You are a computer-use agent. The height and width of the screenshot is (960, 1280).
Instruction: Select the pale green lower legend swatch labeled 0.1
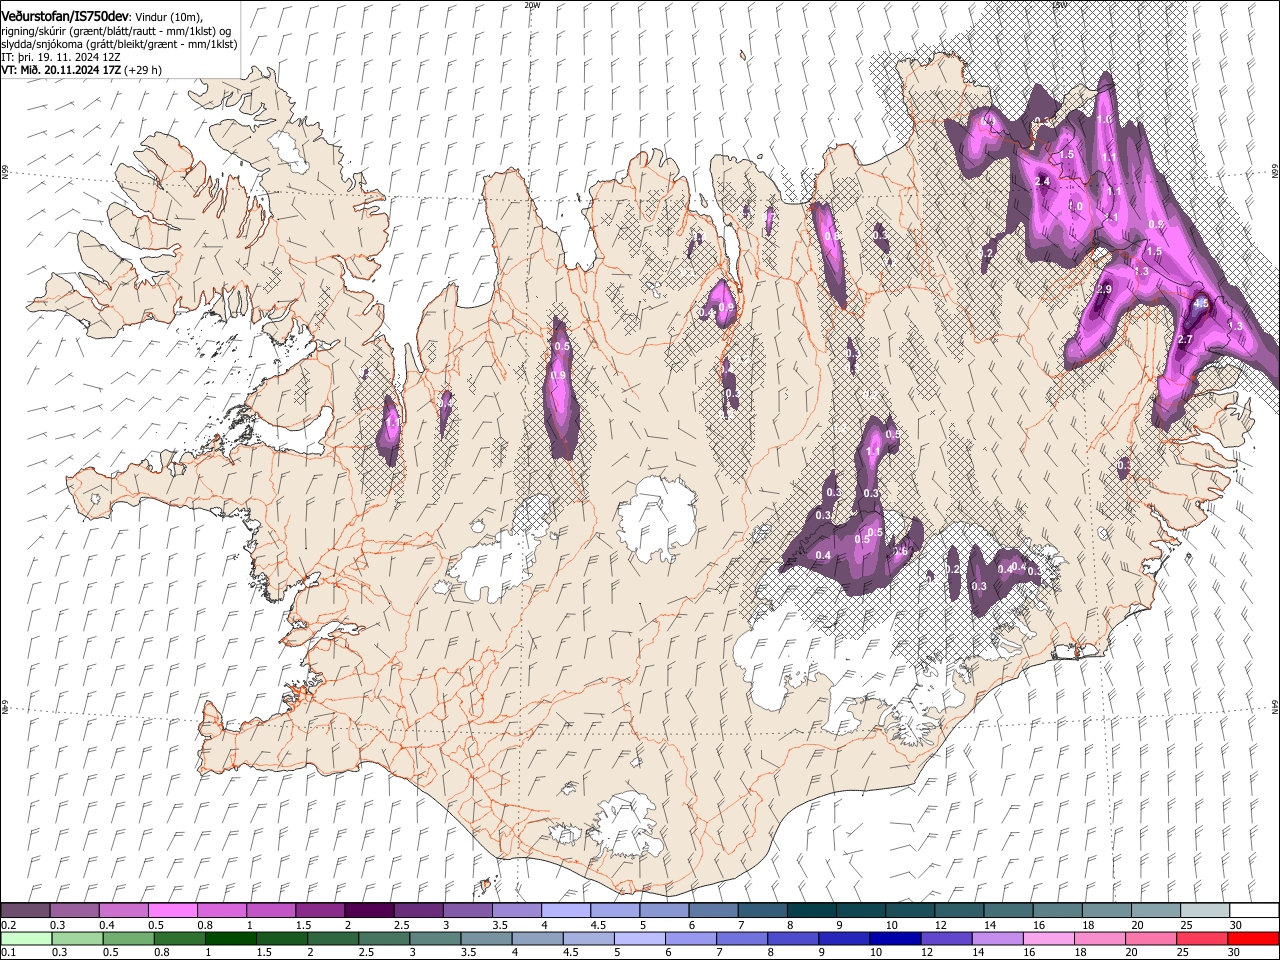[26, 938]
